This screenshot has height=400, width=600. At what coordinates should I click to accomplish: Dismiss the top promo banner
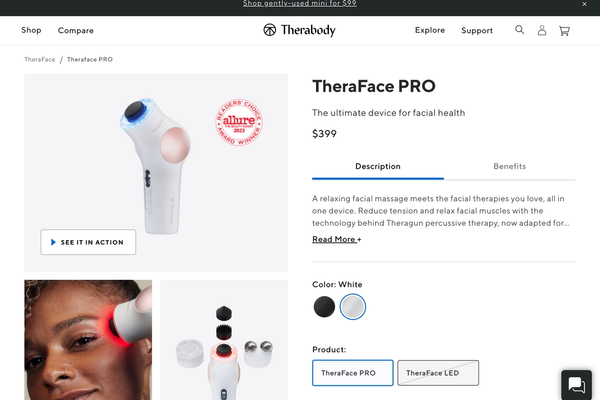(584, 4)
